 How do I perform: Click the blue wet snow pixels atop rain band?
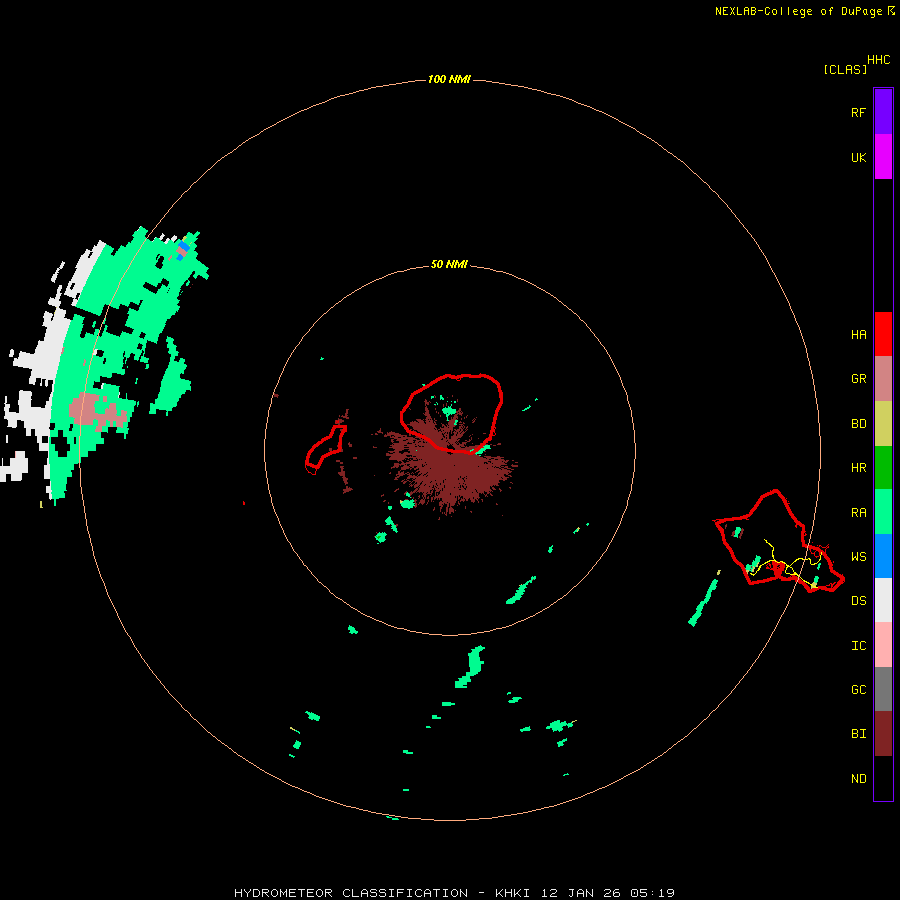183,250
